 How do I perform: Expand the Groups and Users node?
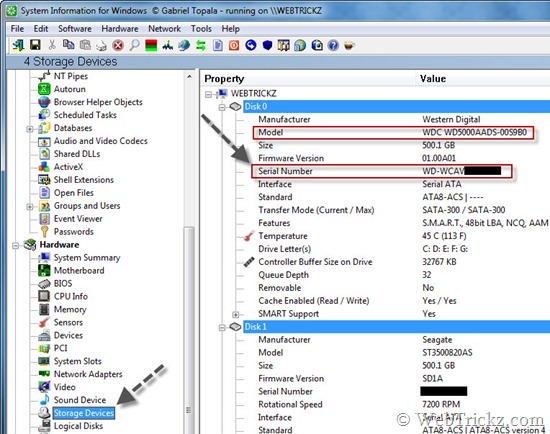30,207
